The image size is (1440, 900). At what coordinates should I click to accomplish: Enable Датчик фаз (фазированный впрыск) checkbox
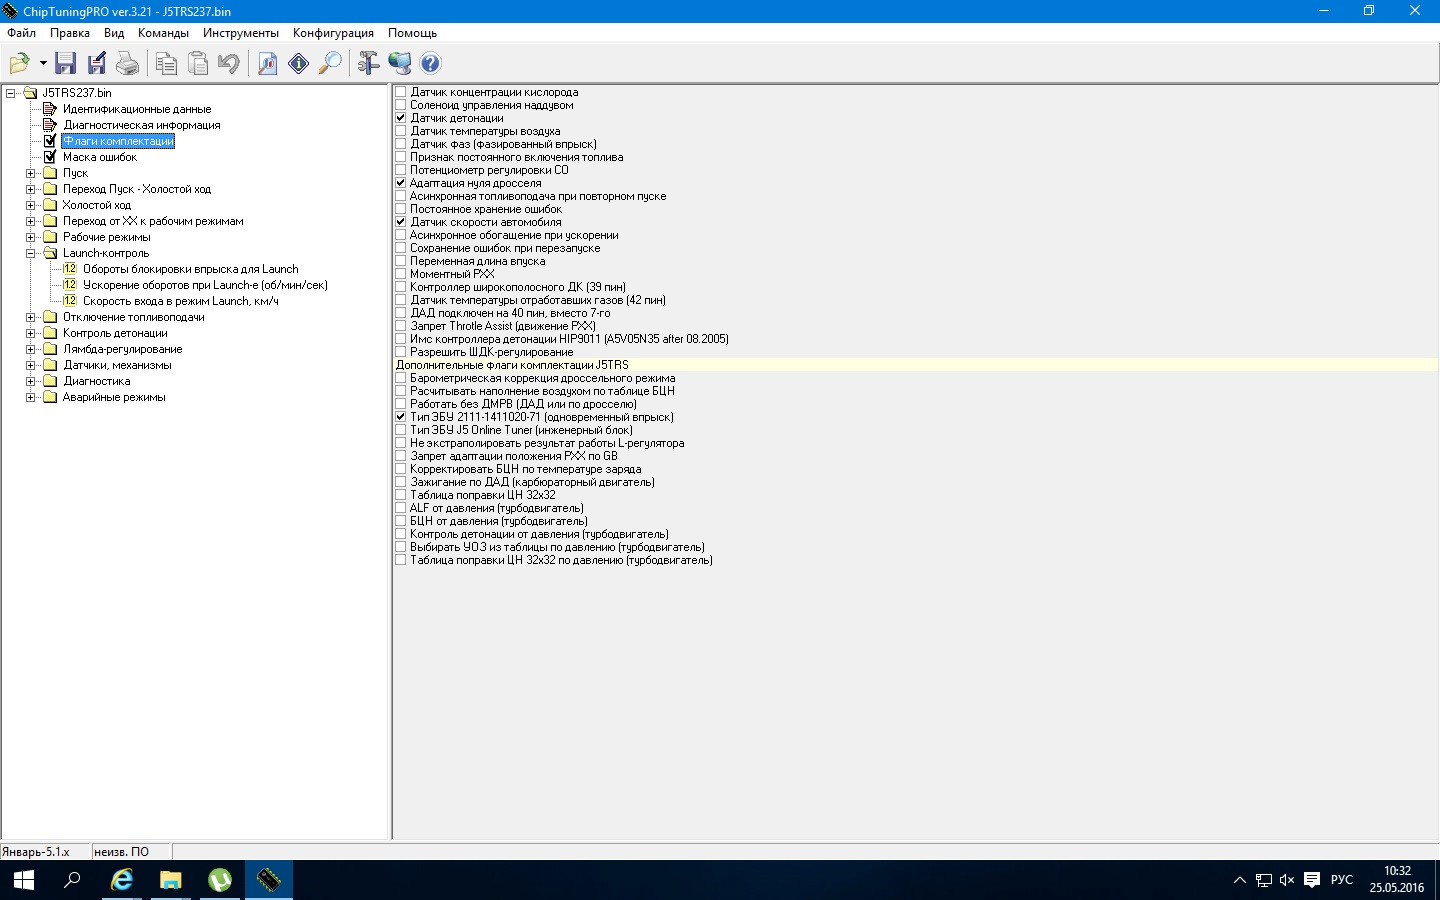pyautogui.click(x=401, y=144)
